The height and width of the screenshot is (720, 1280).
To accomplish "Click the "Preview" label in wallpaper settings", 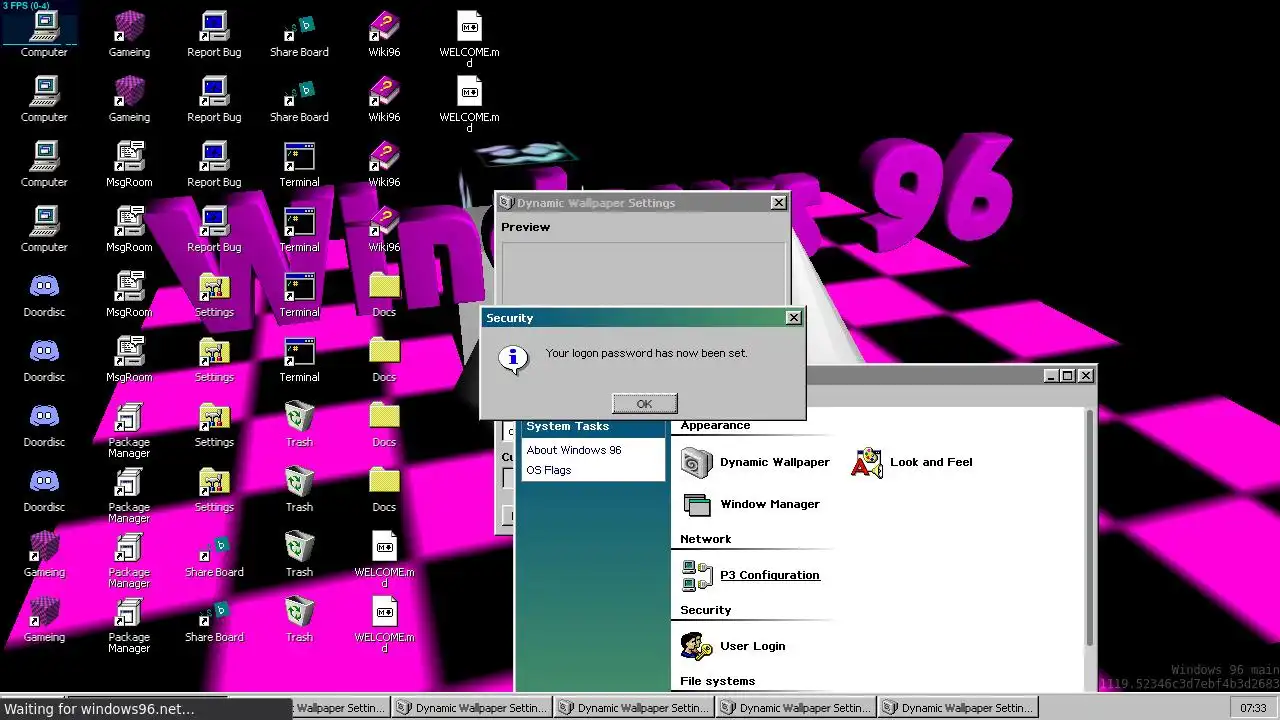I will [x=526, y=227].
